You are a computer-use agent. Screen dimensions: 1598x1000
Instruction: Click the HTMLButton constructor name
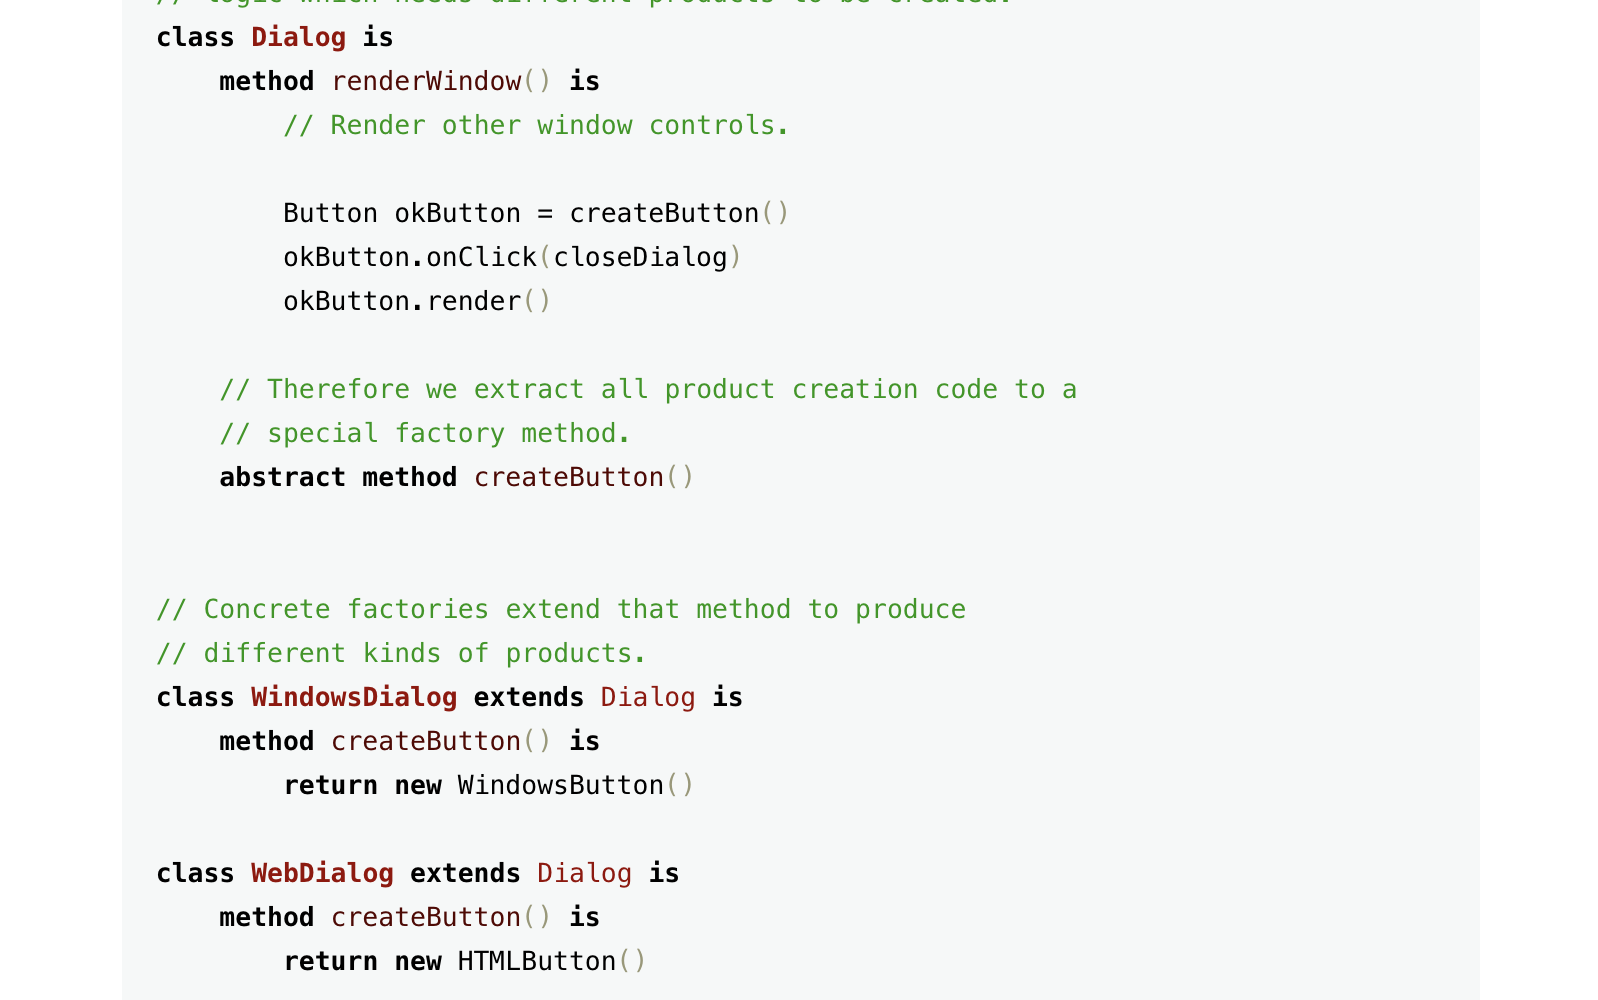(536, 962)
